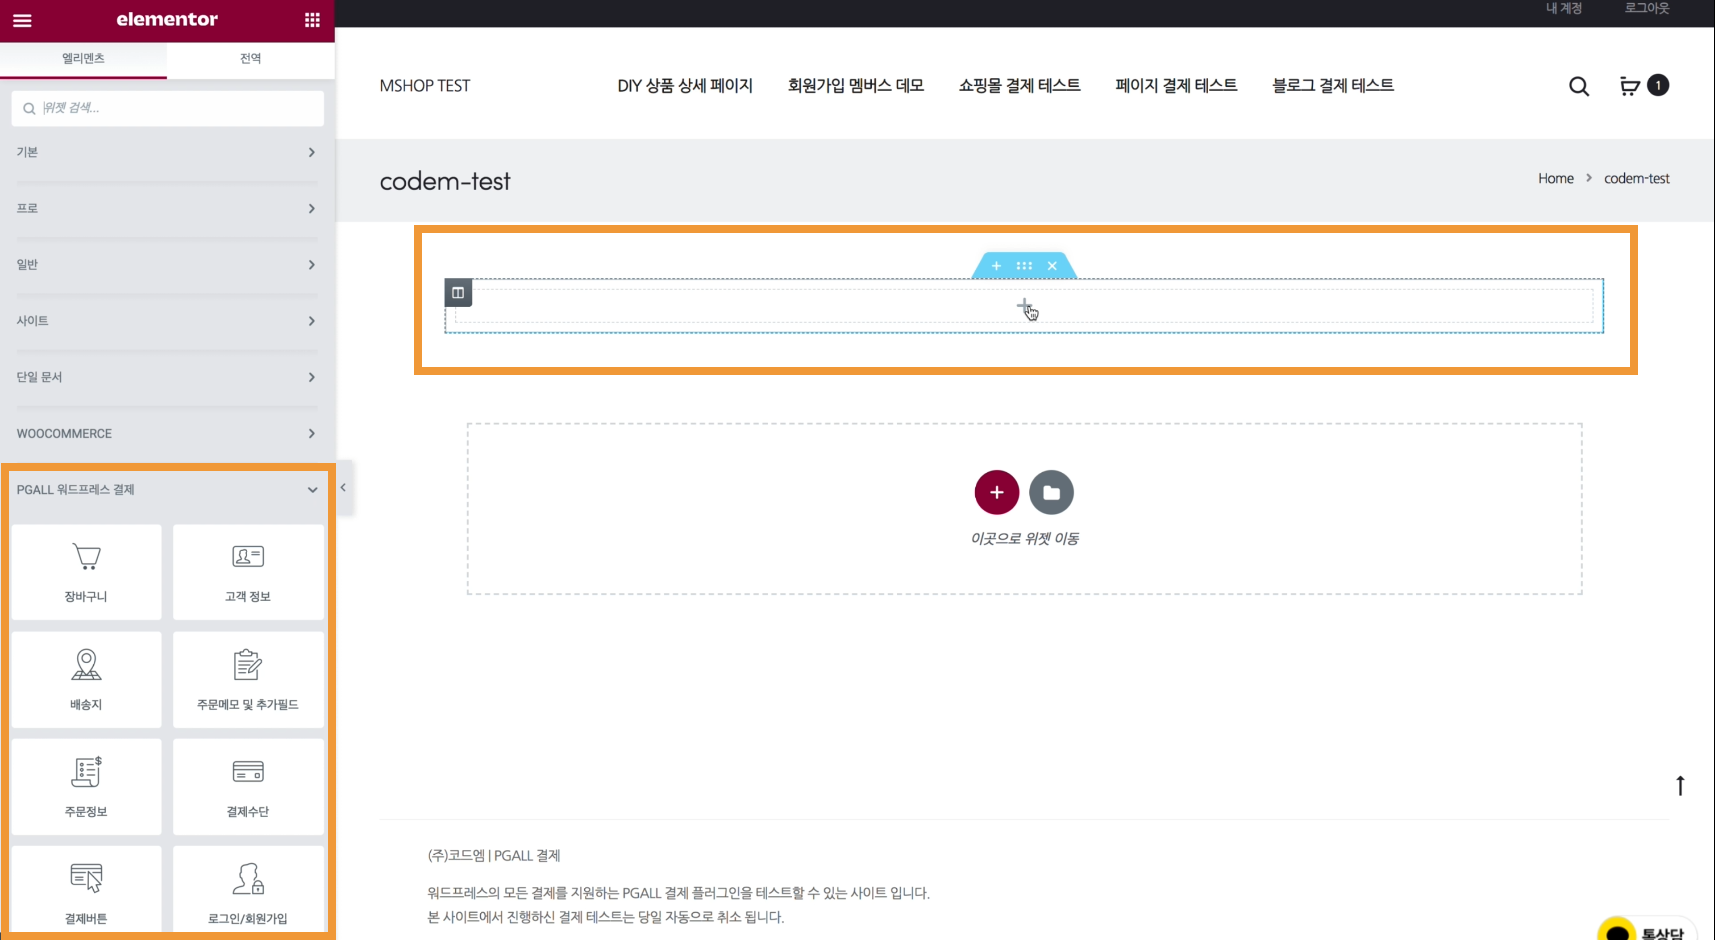Image resolution: width=1715 pixels, height=940 pixels.
Task: Open the template library folder button
Action: [x=1051, y=492]
